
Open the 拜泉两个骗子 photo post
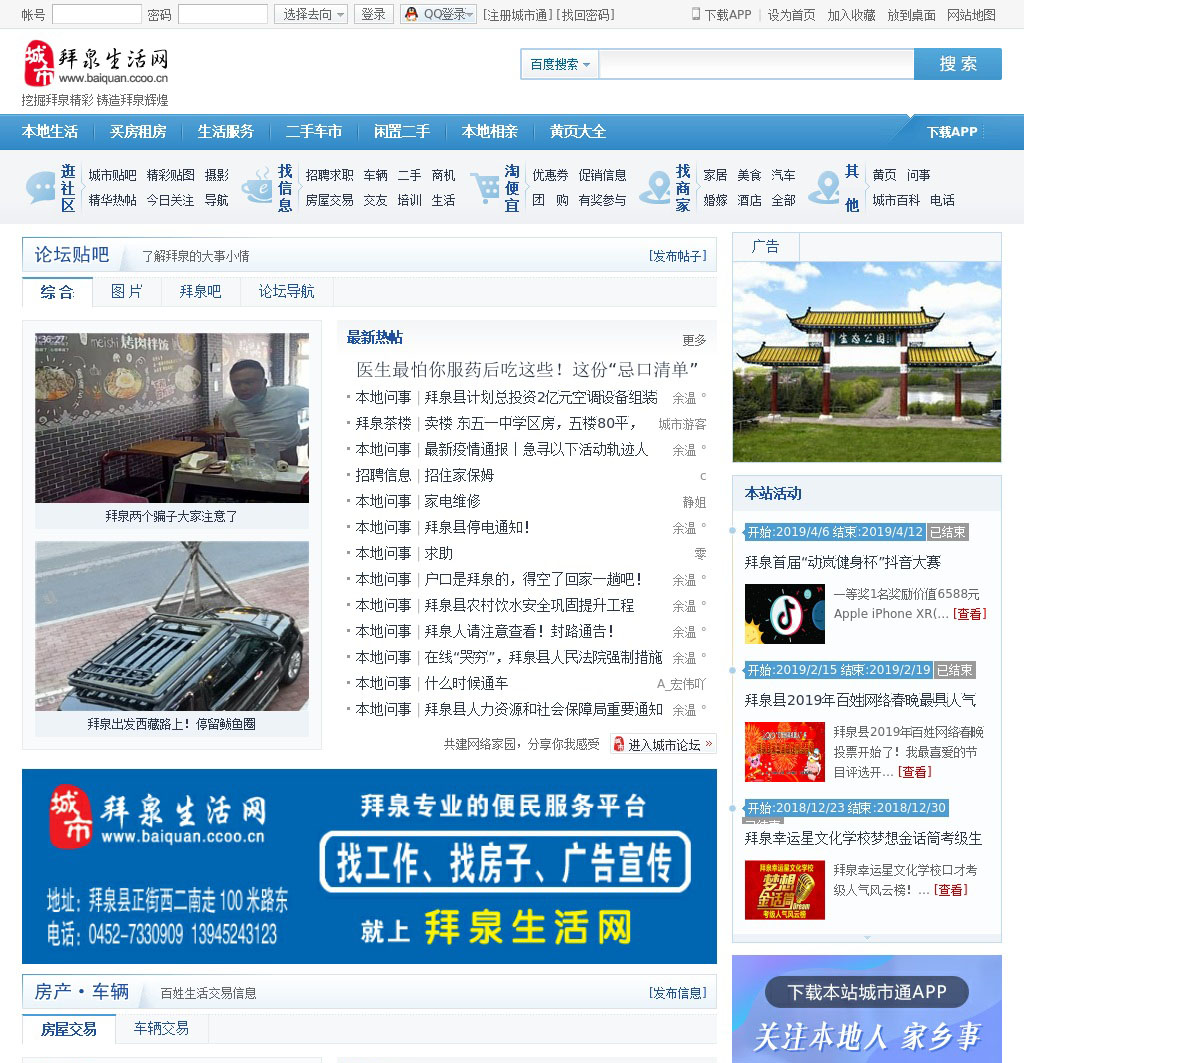click(172, 418)
